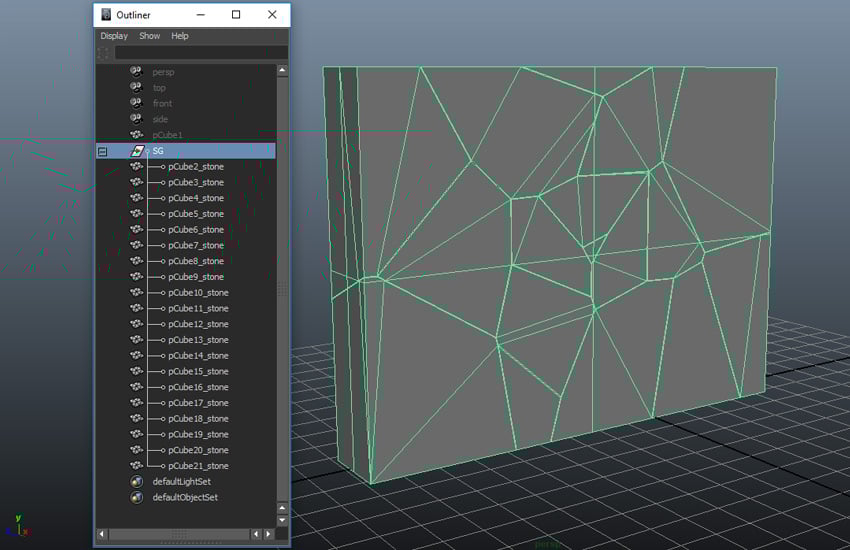Click the persp camera icon in Outliner
Image resolution: width=850 pixels, height=550 pixels.
(136, 72)
